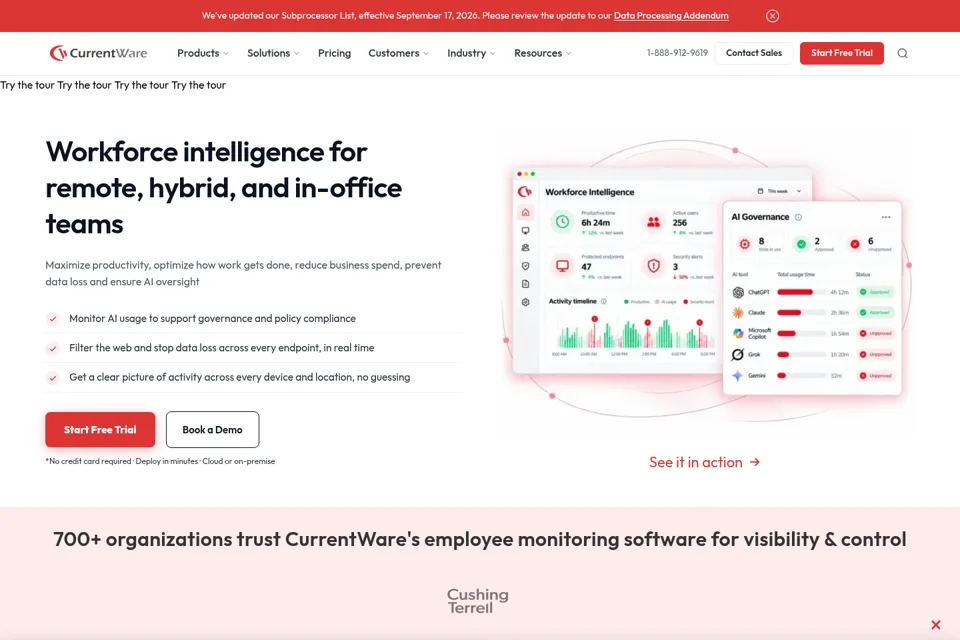960x640 pixels.
Task: Click the AI Governance info icon
Action: pyautogui.click(x=798, y=217)
